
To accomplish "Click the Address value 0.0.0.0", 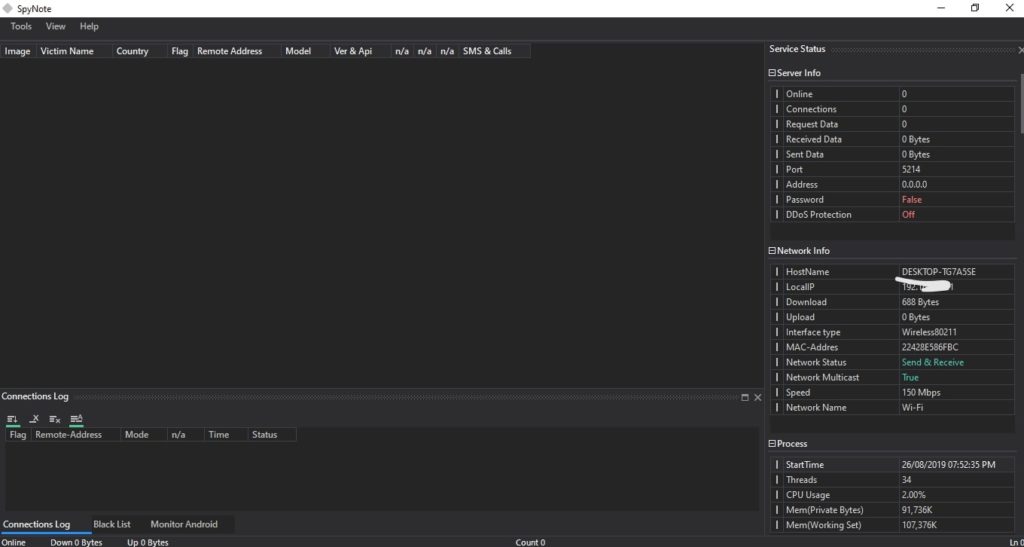I will tap(914, 184).
